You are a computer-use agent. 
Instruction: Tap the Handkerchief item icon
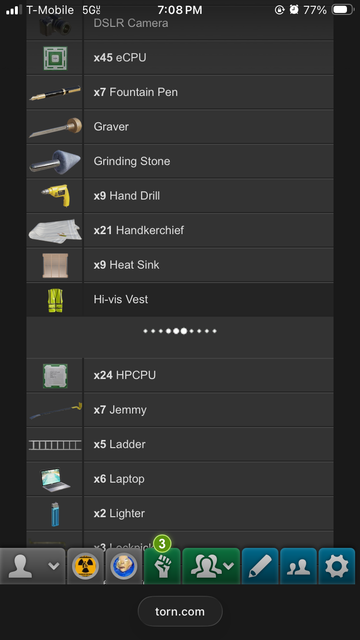tap(55, 231)
